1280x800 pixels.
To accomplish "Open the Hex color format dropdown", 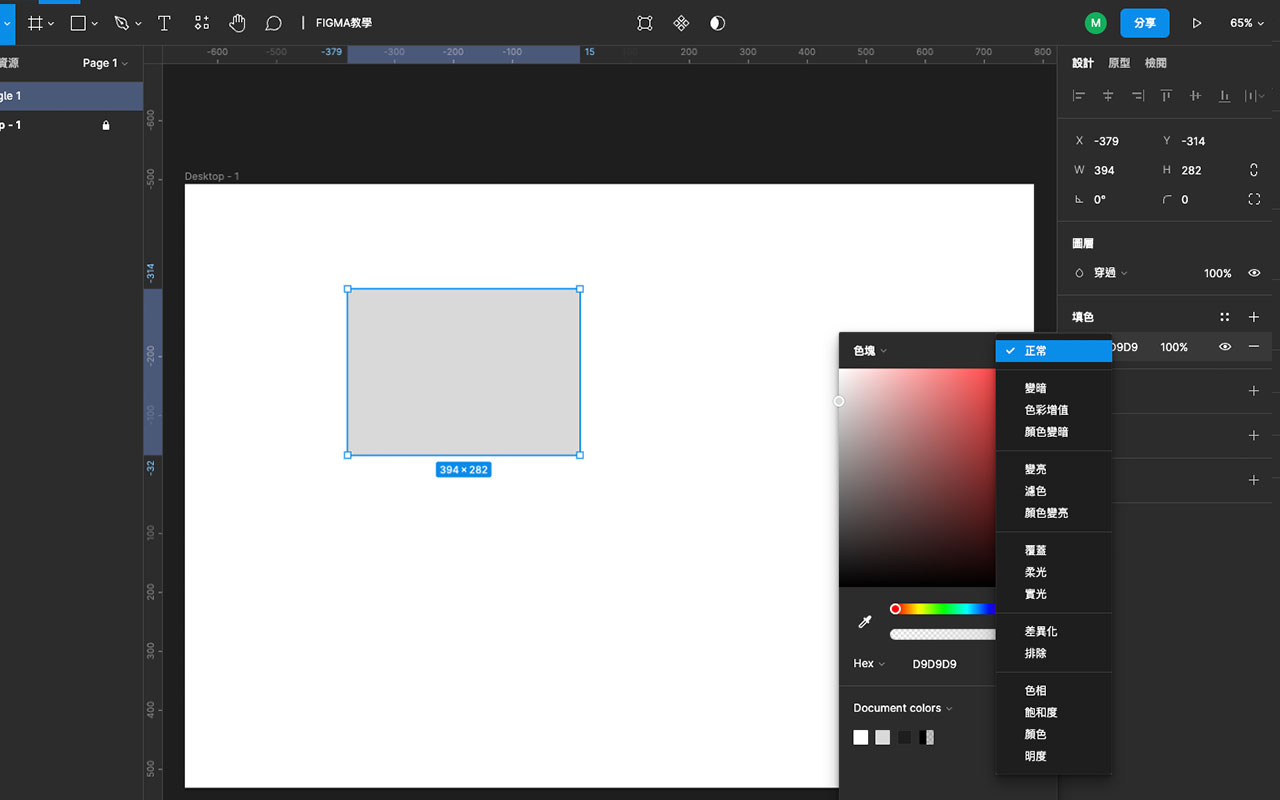I will click(868, 663).
